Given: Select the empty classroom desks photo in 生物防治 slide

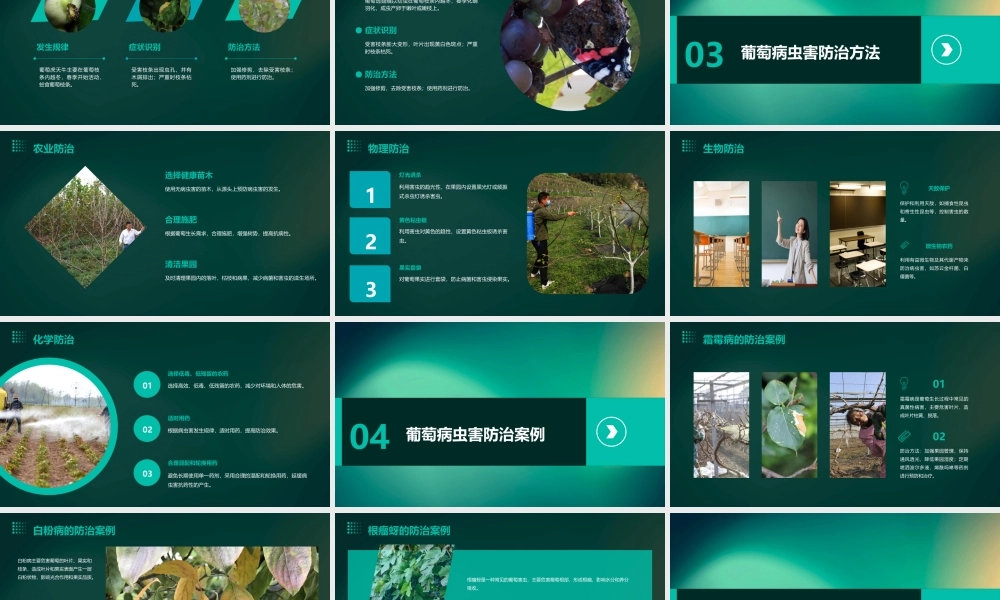Looking at the screenshot, I should coord(721,234).
